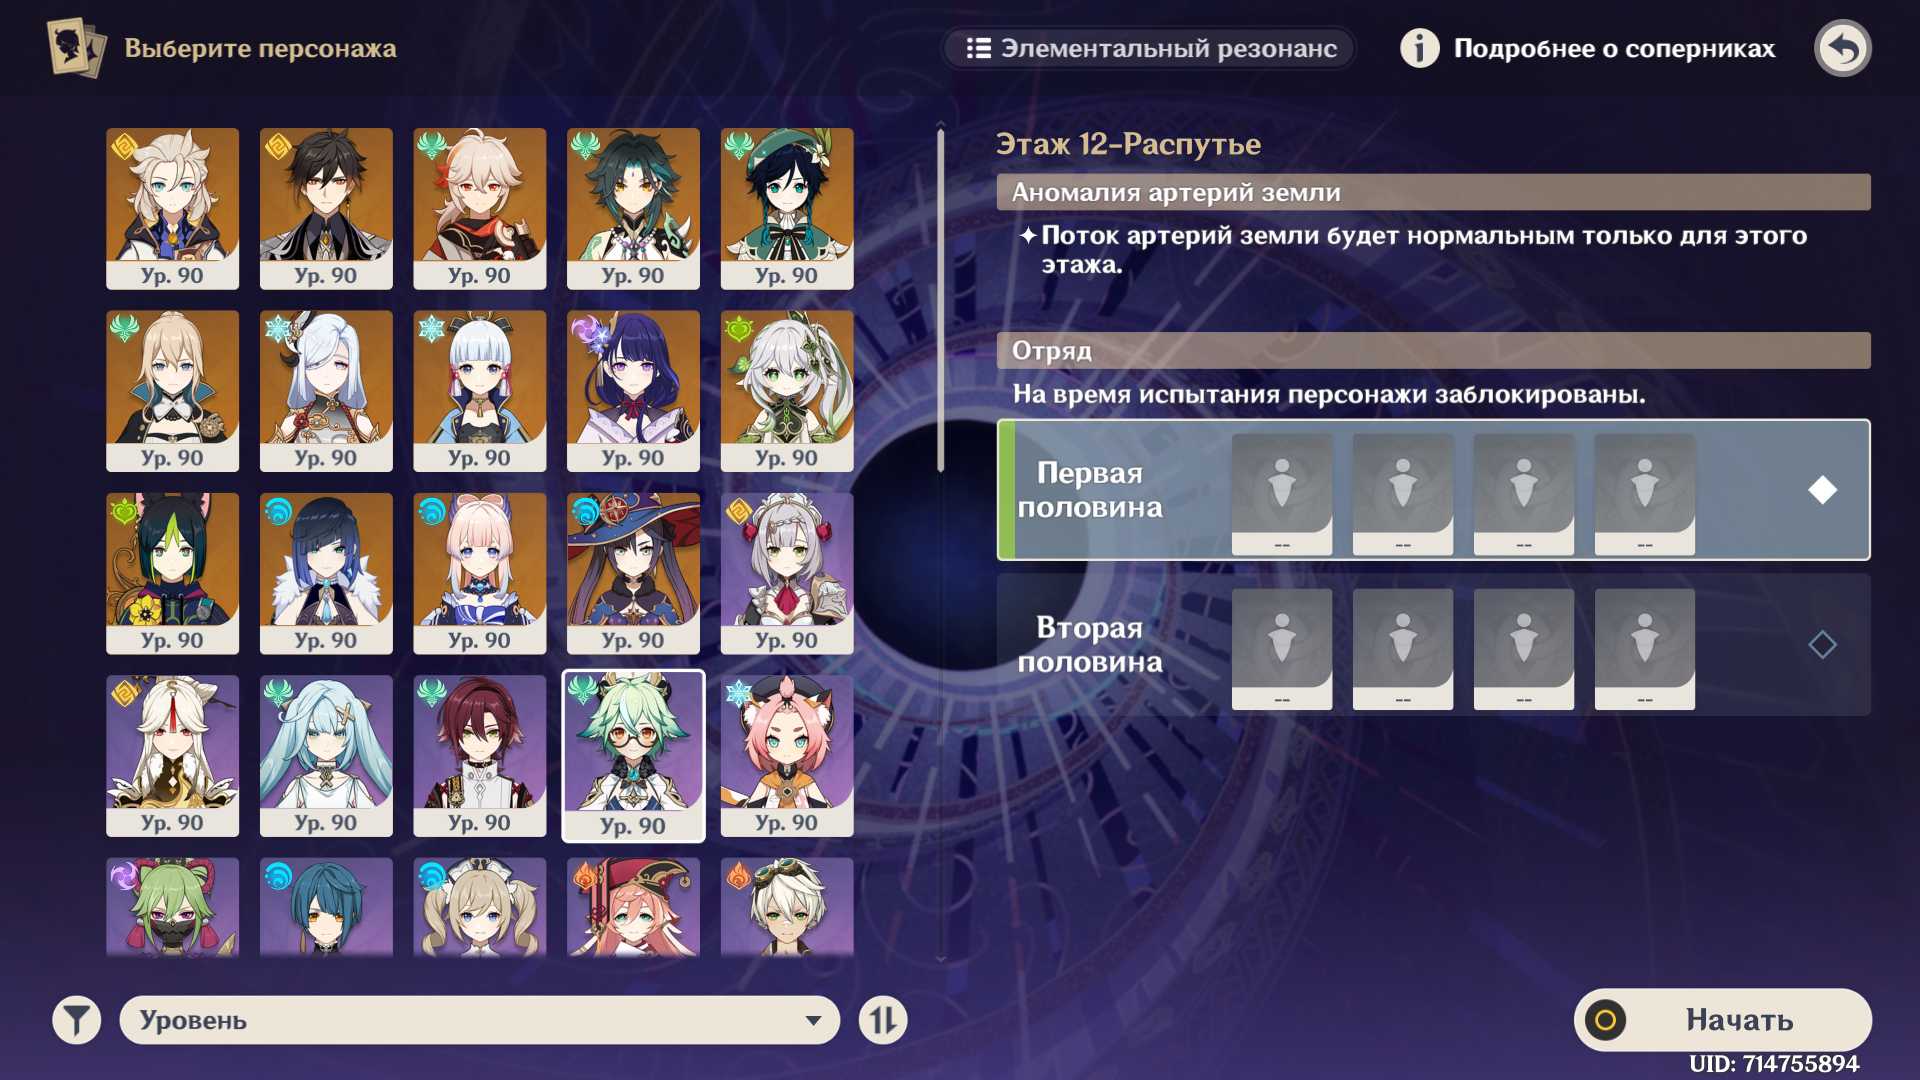Click the character list scrollbar handle
Screen dimensions: 1920x1080
[x=940, y=298]
